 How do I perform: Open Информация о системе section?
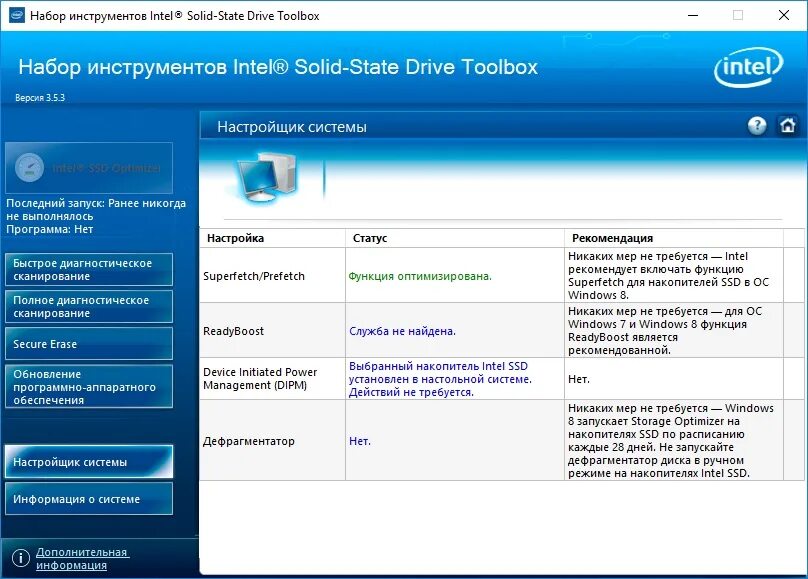coord(89,499)
